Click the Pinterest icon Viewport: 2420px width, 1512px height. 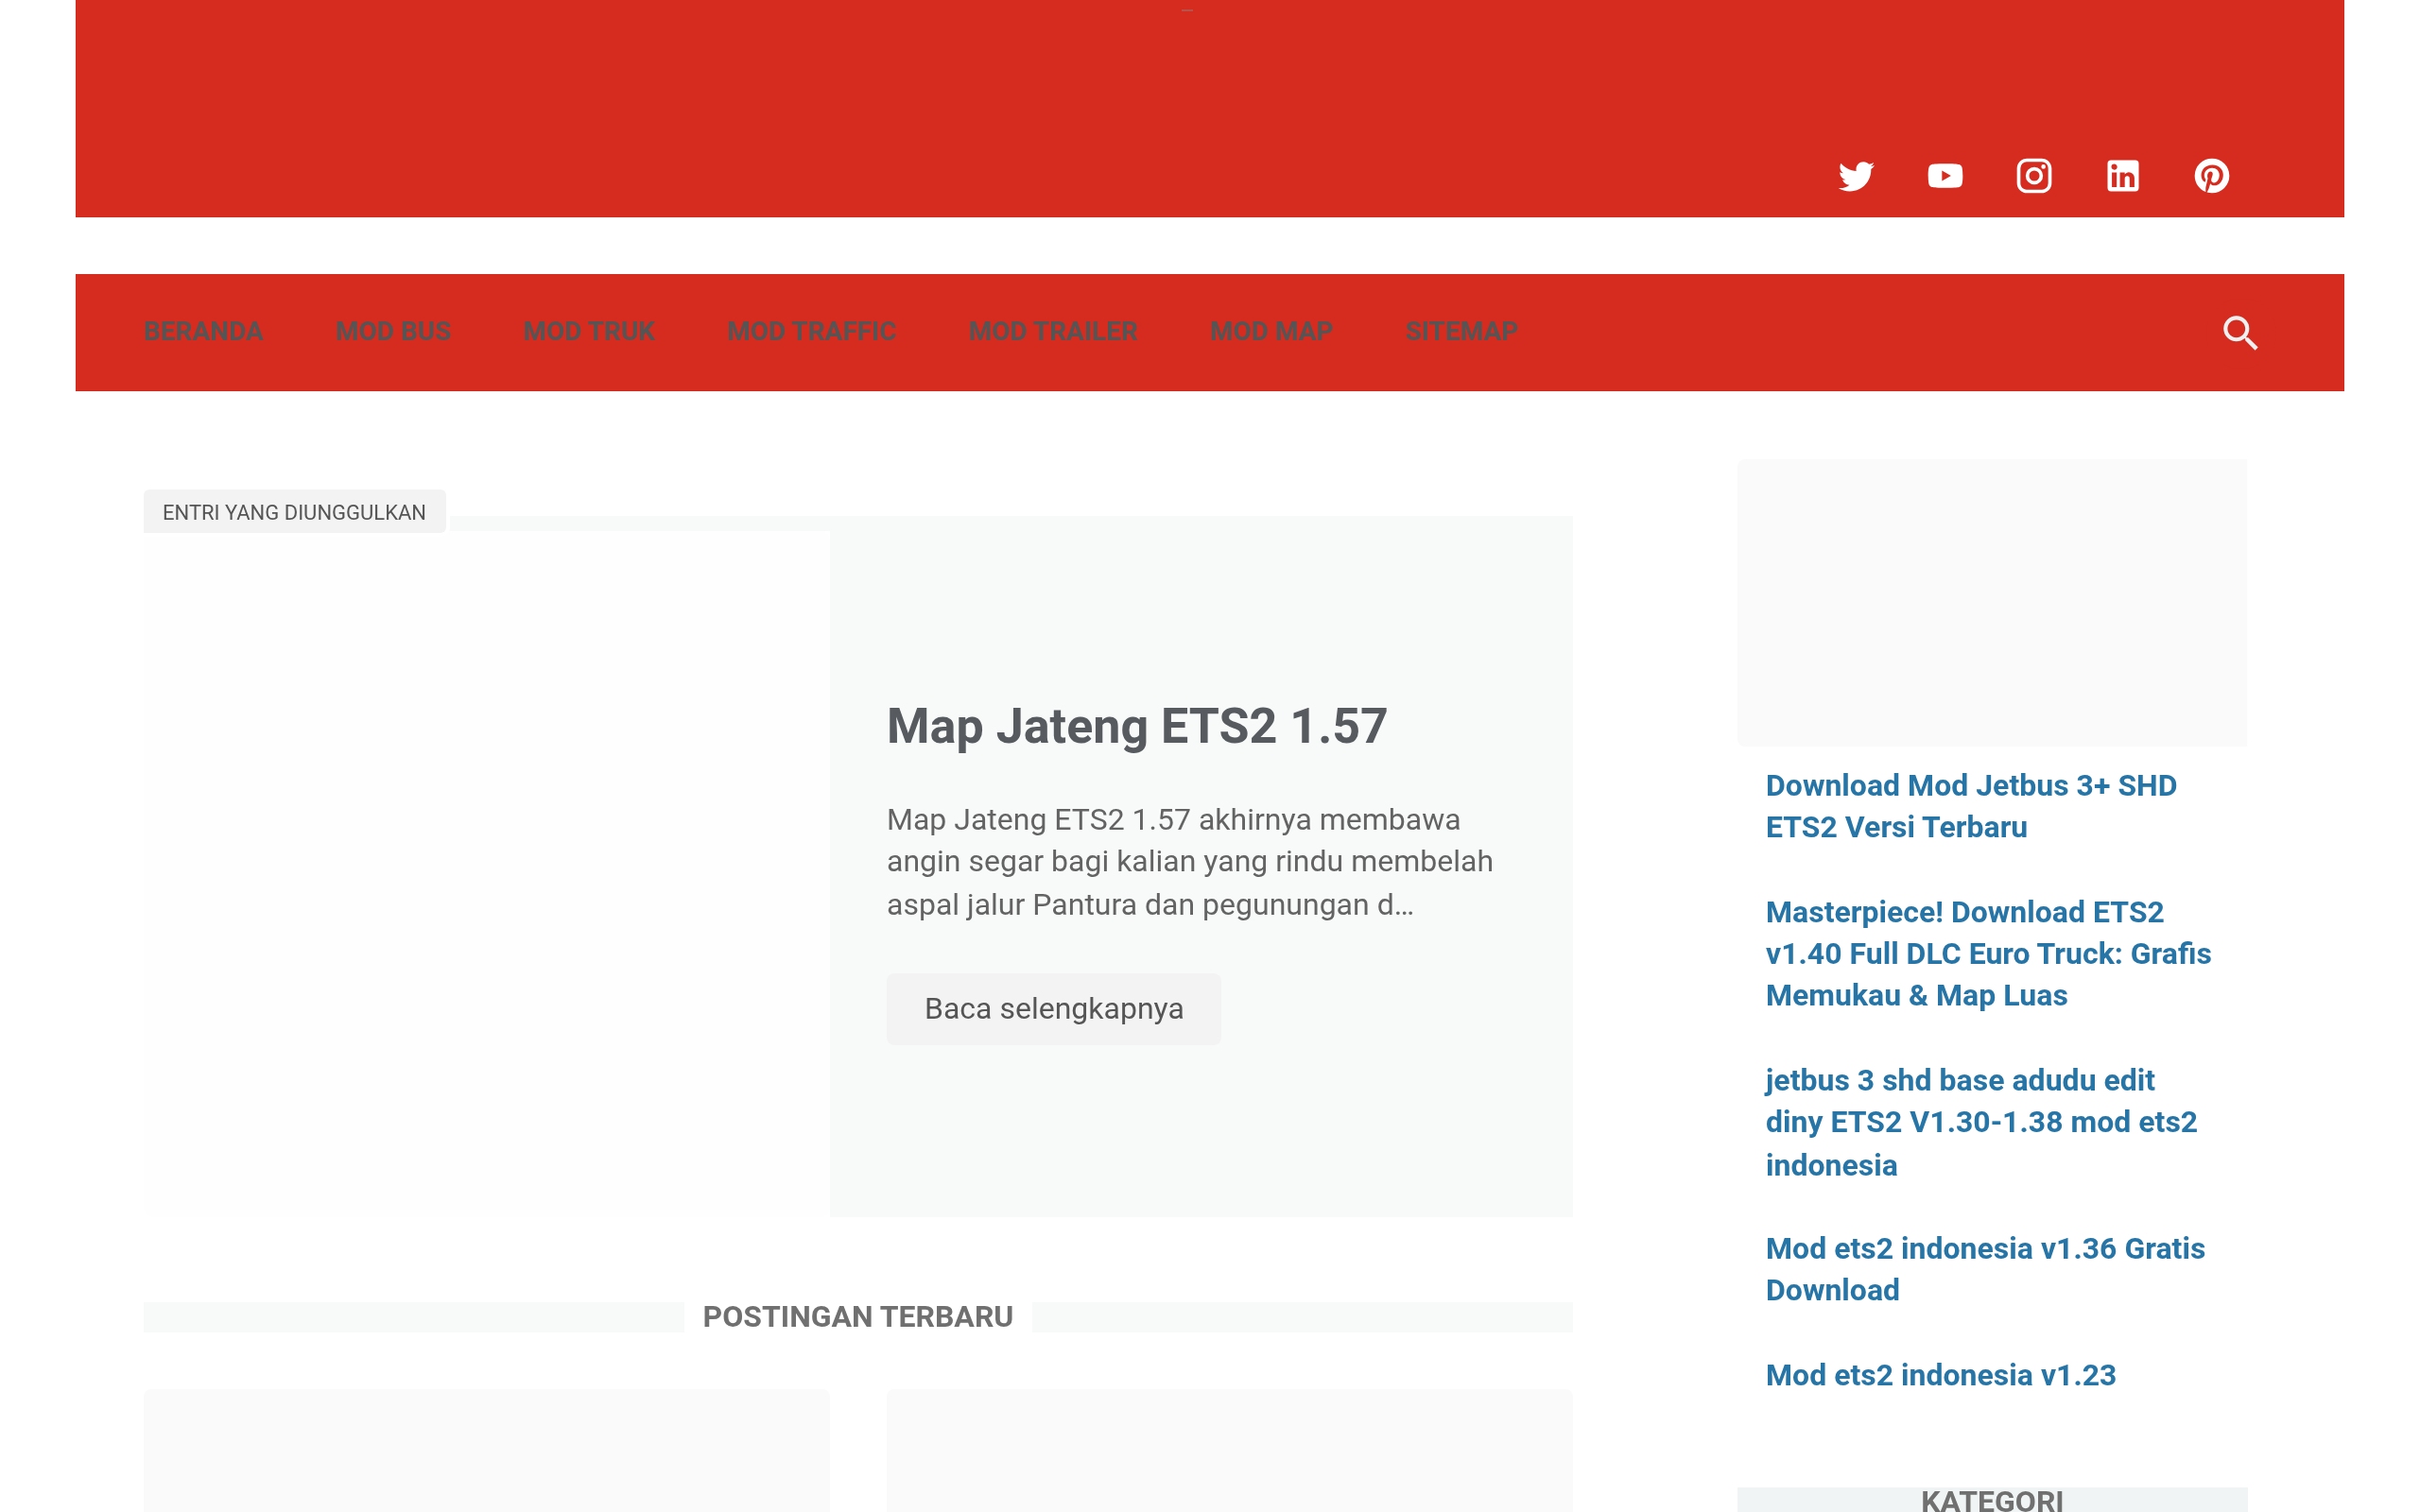[x=2211, y=176]
